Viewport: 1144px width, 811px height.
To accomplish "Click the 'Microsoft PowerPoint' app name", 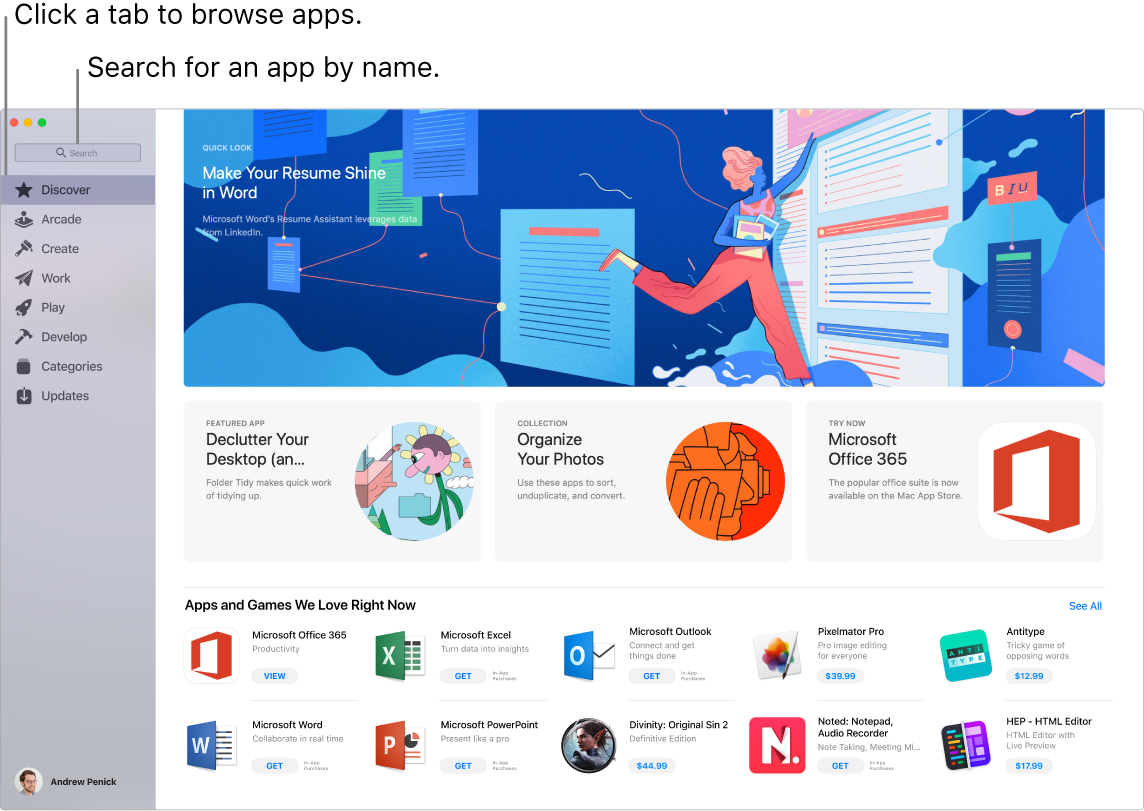I will [489, 725].
